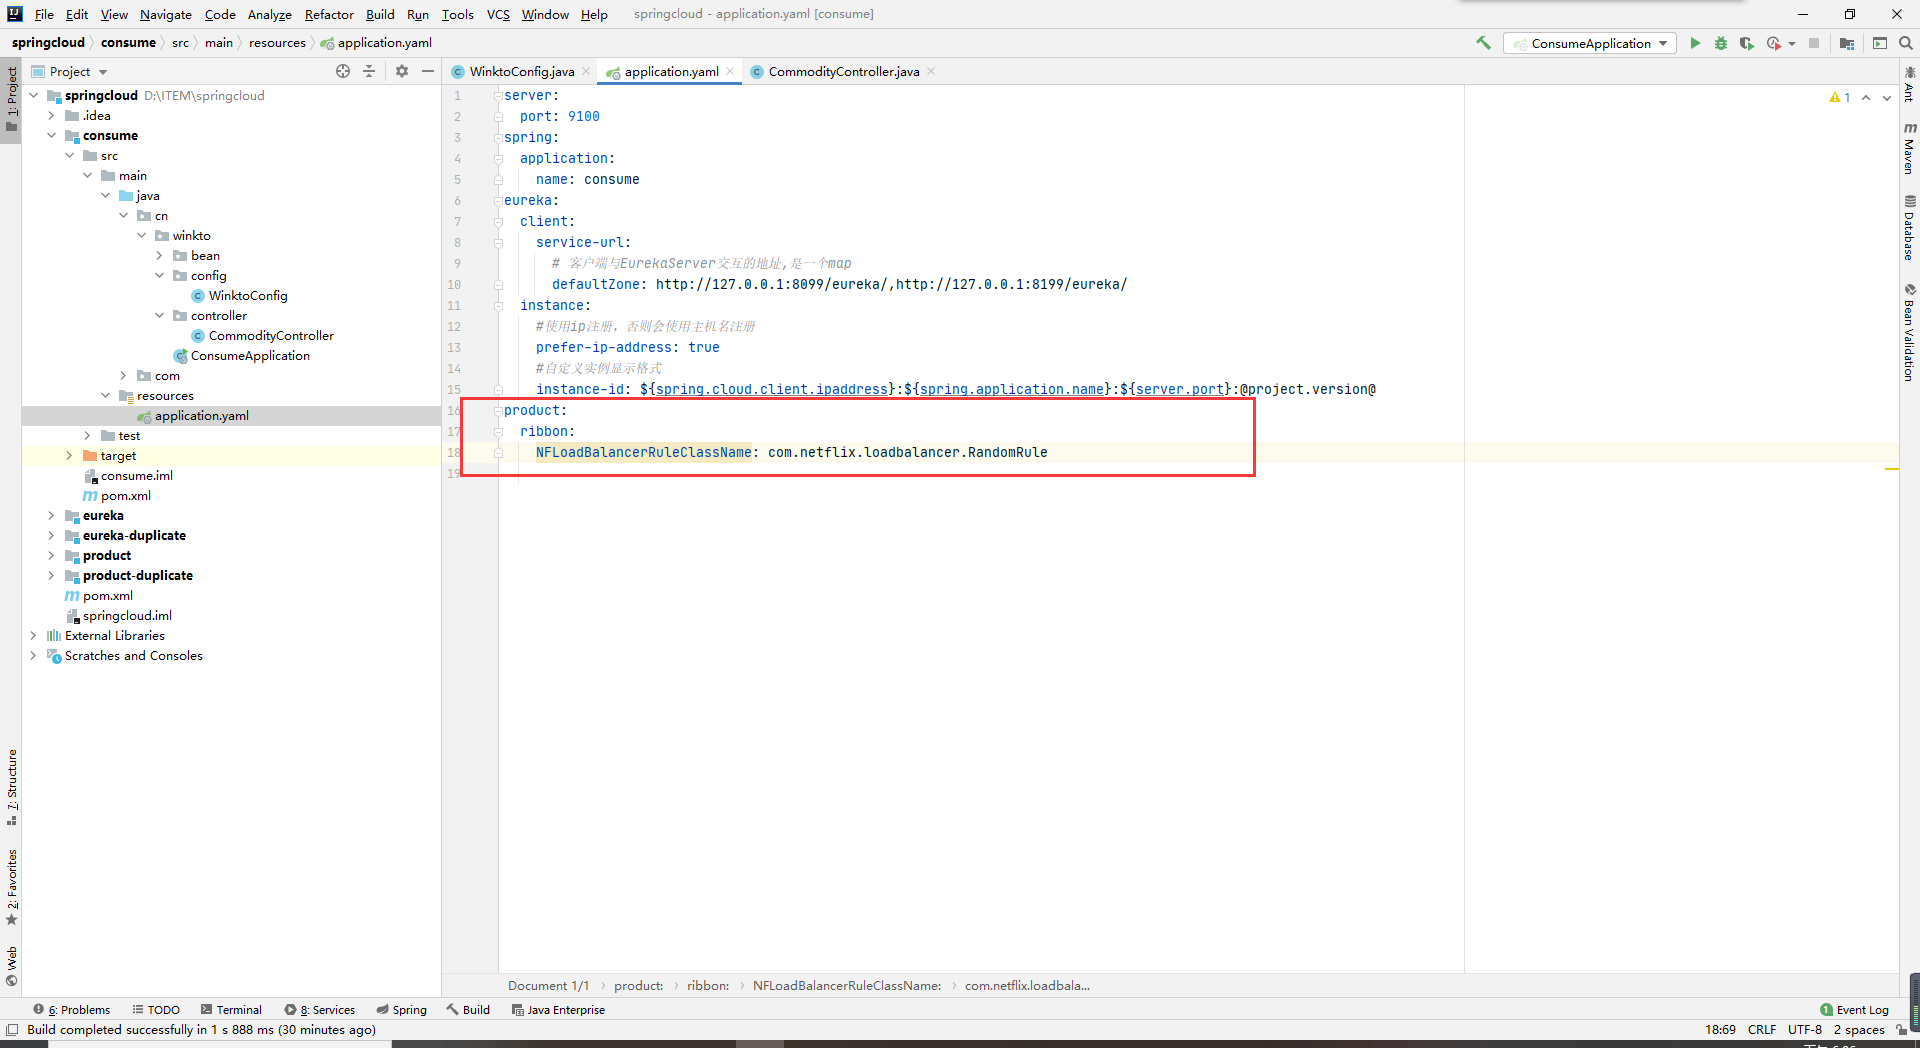The image size is (1920, 1048).
Task: Open the Event Log
Action: click(1854, 1010)
